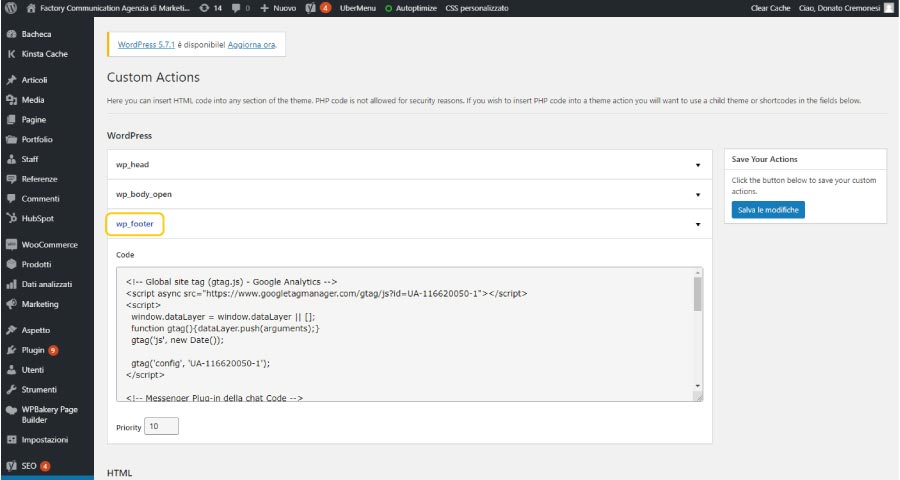
Task: Click the code scrollbar down arrow
Action: tap(697, 386)
